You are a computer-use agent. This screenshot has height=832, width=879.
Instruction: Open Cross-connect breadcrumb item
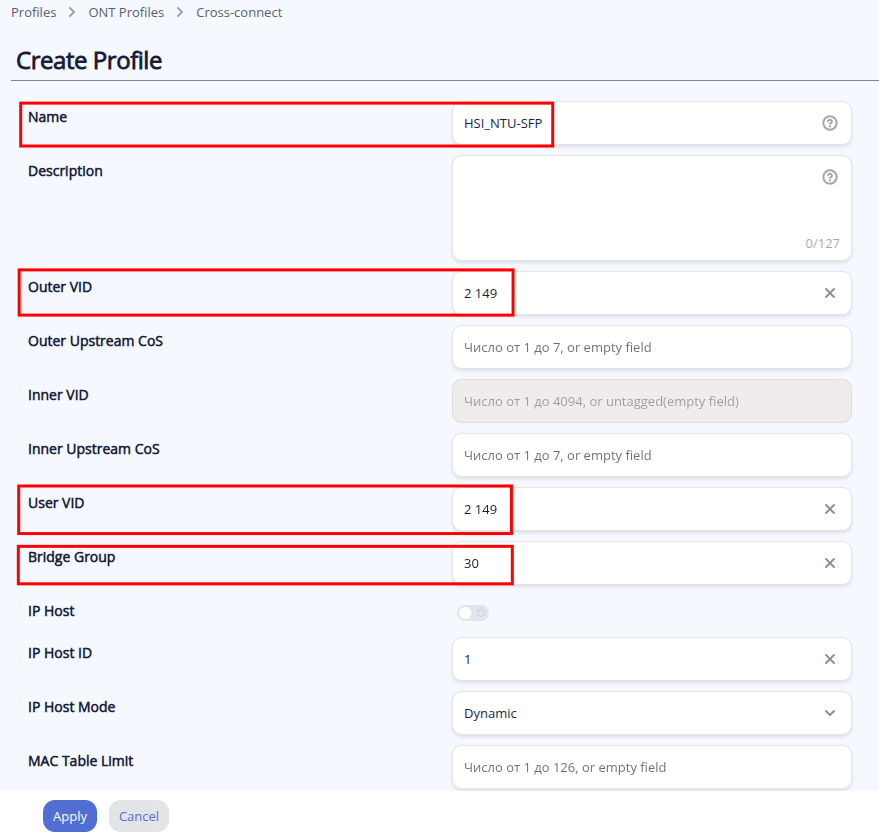(x=239, y=13)
